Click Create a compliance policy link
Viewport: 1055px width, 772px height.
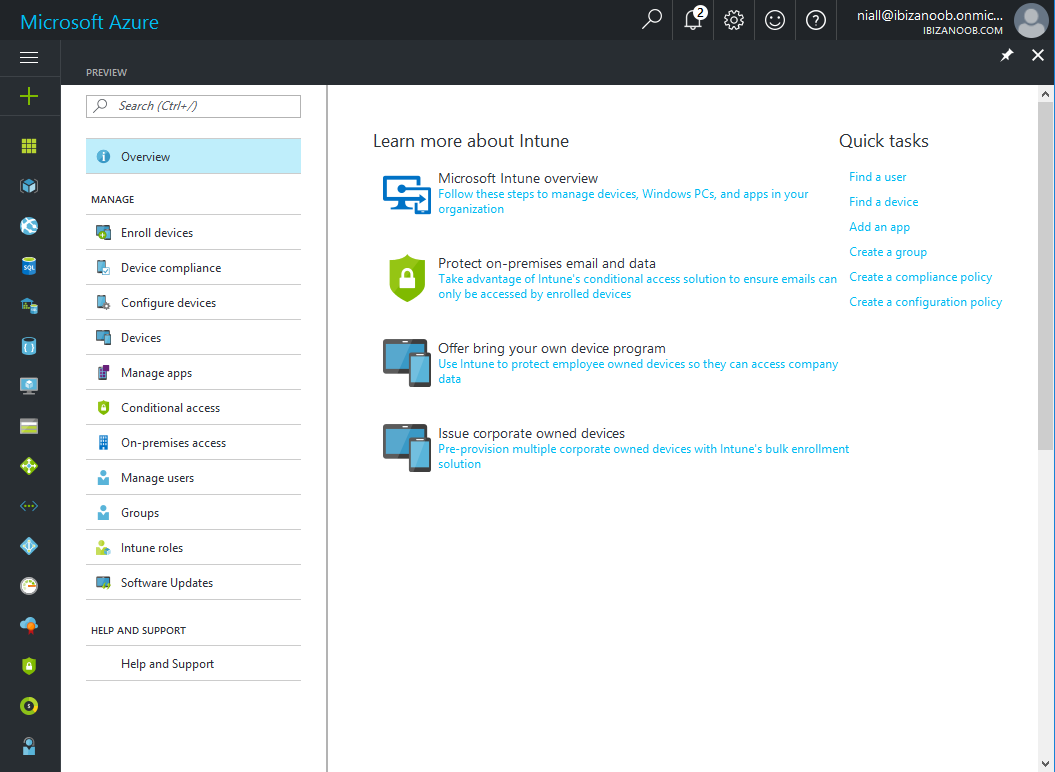pos(920,277)
